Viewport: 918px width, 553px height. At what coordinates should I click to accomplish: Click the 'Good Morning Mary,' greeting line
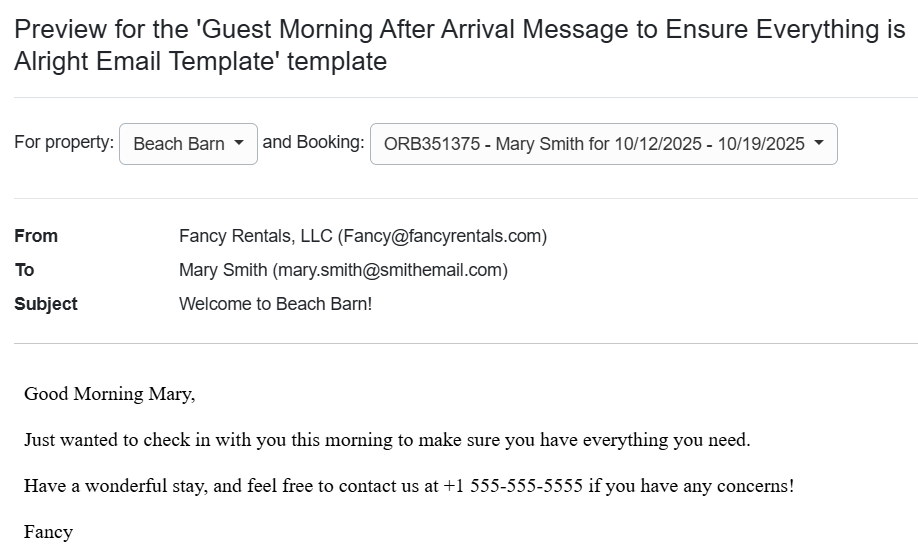pyautogui.click(x=110, y=394)
